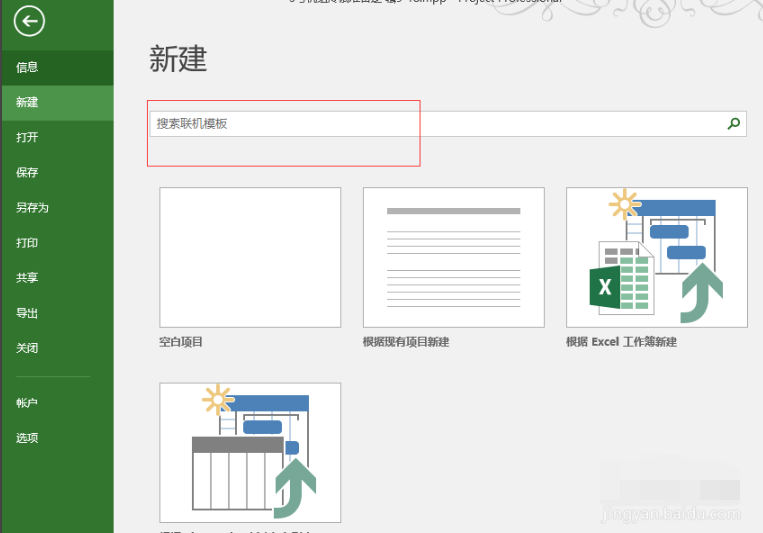Click 保存 to save the project
This screenshot has width=763, height=533.
click(27, 172)
